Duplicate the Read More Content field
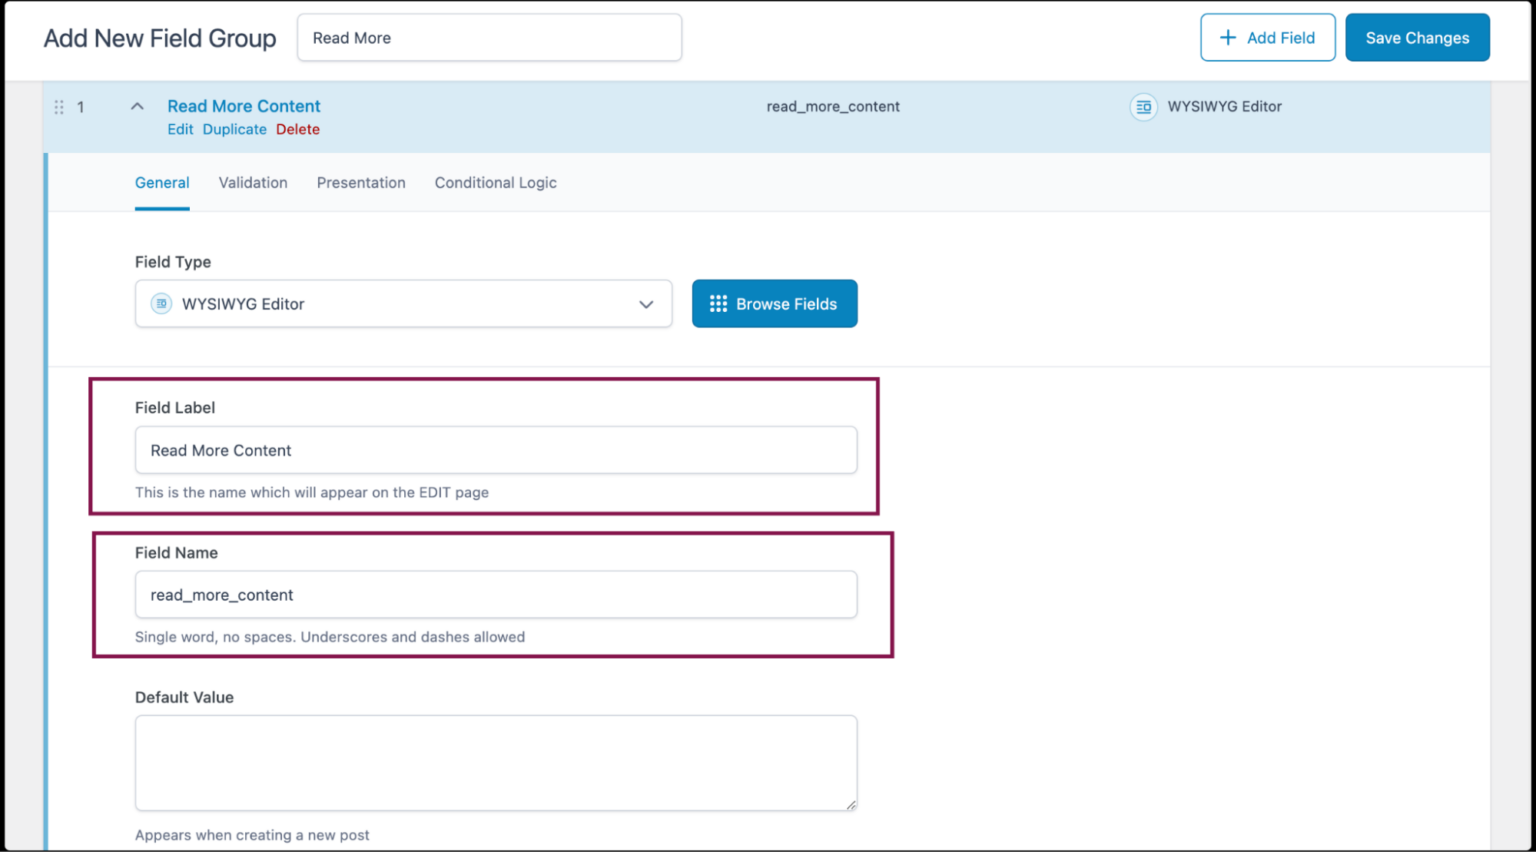Image resolution: width=1536 pixels, height=852 pixels. tap(234, 129)
